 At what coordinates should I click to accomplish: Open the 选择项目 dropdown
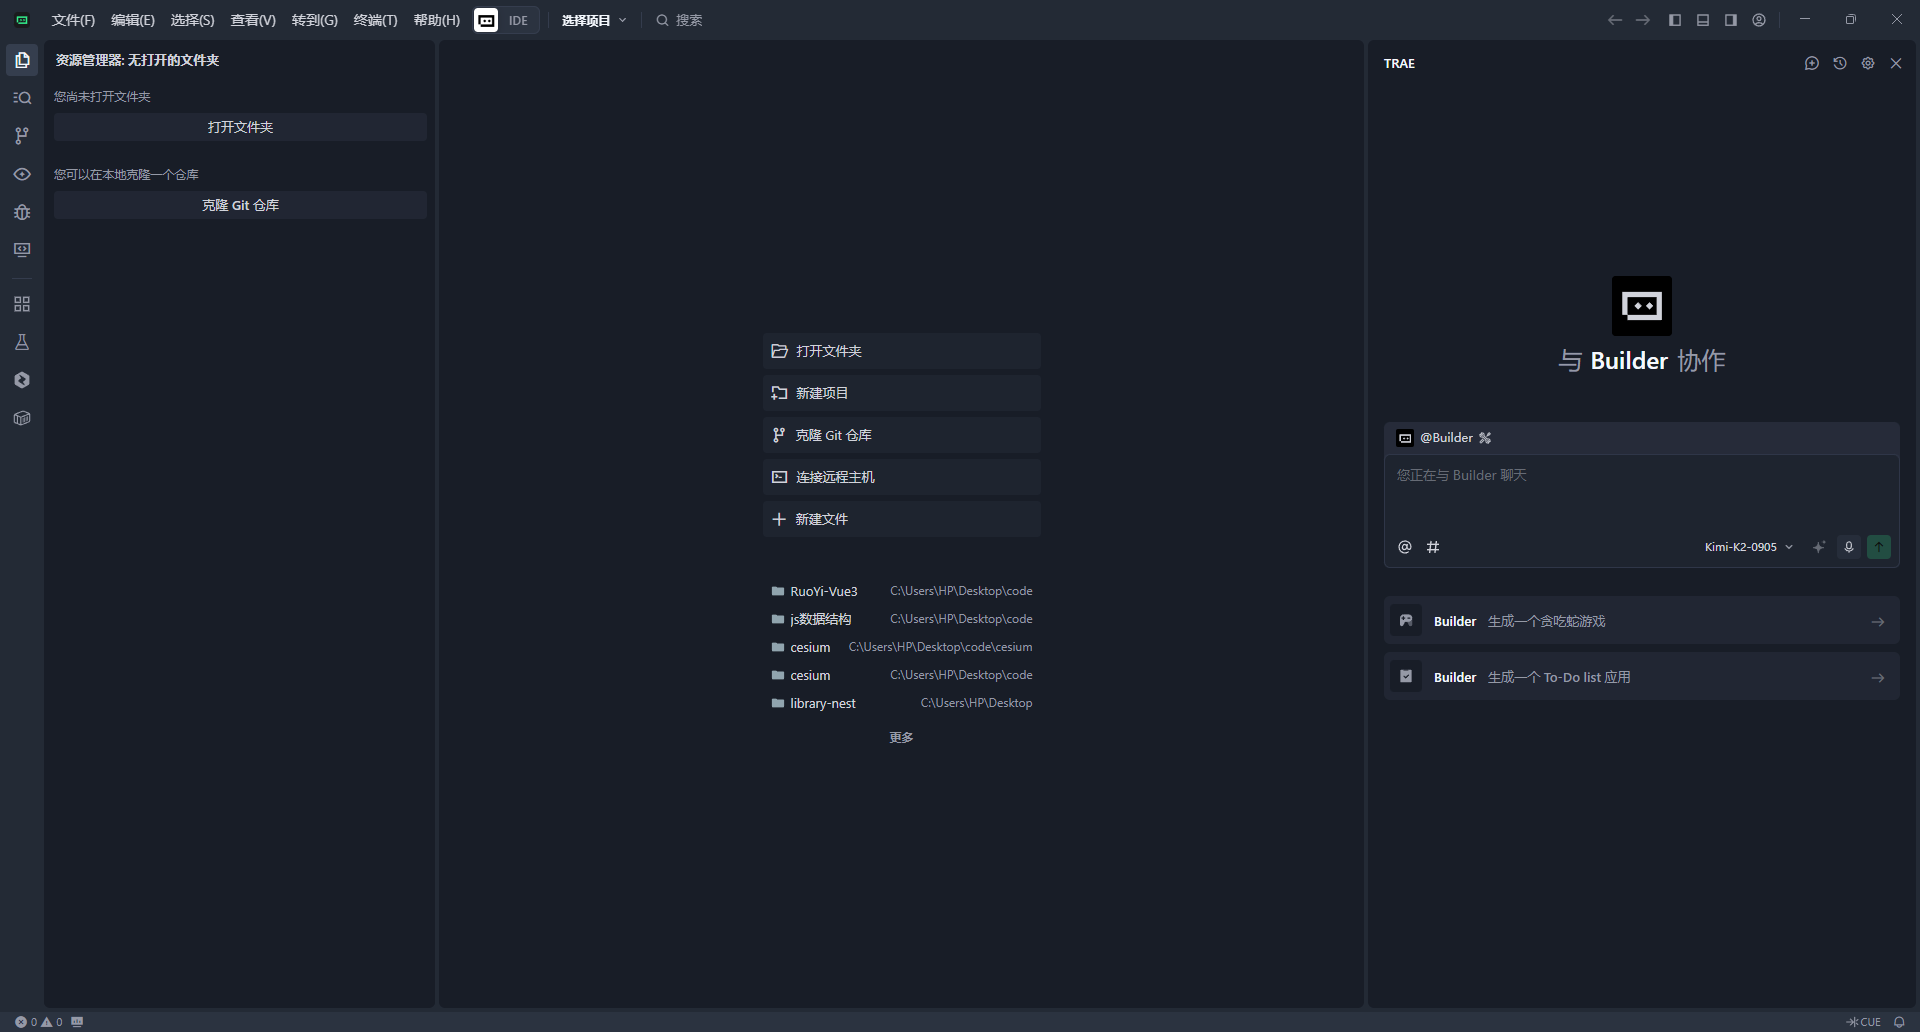coord(594,20)
